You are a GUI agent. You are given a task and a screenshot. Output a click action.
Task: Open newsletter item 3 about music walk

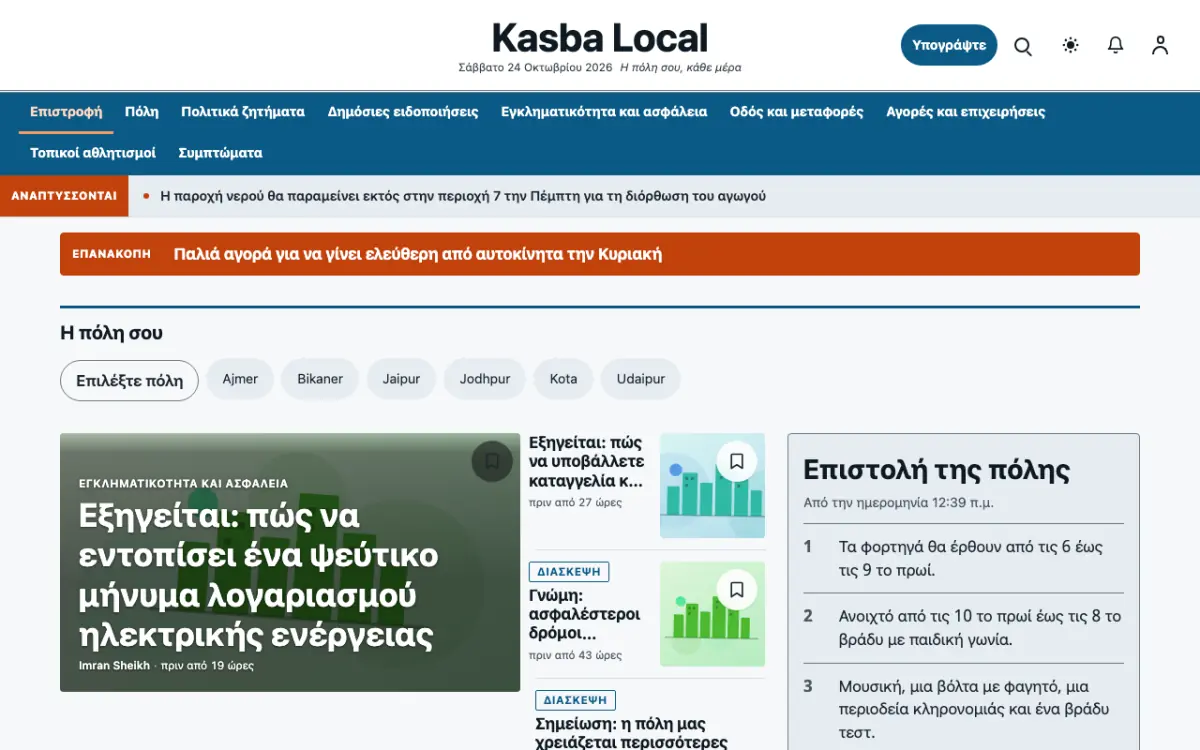click(964, 709)
